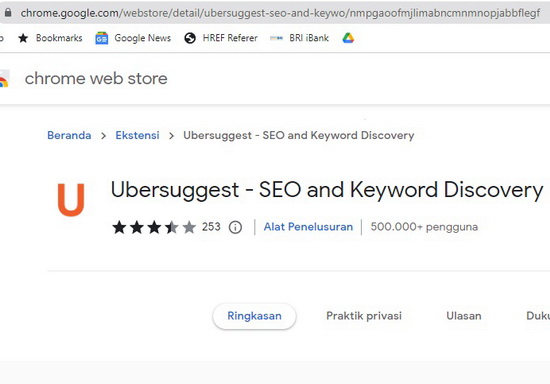Open the Bookmarks star bookmark

pos(50,38)
